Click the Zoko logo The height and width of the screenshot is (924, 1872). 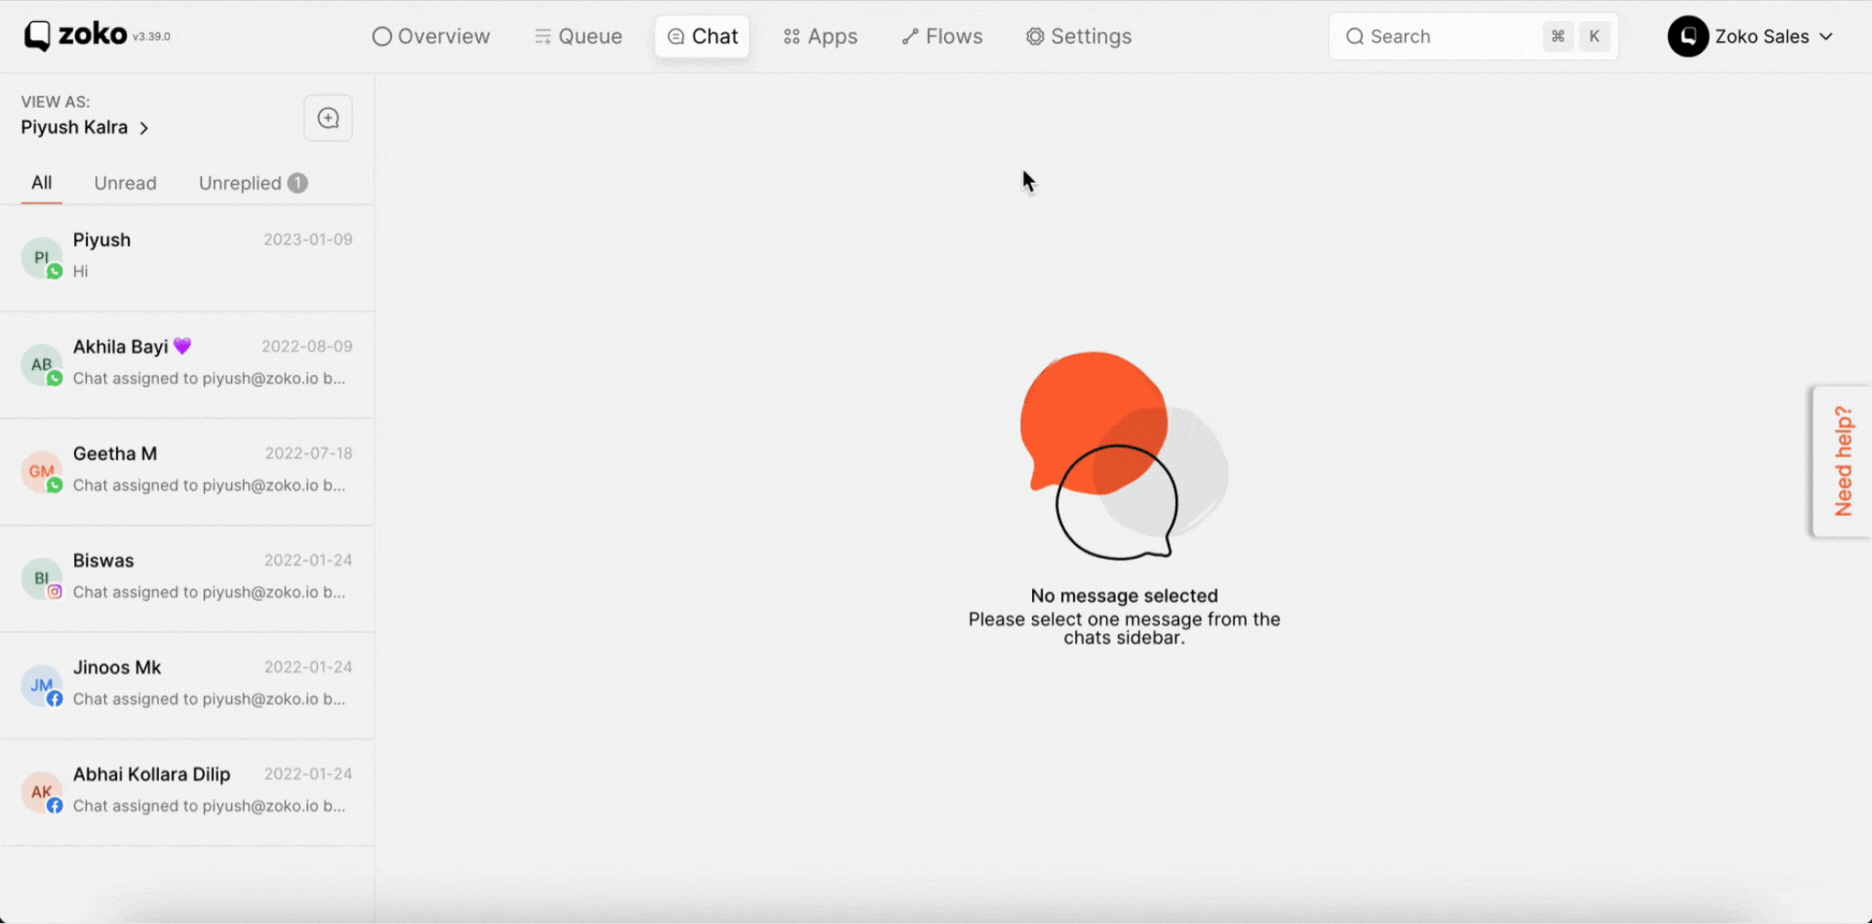[75, 35]
